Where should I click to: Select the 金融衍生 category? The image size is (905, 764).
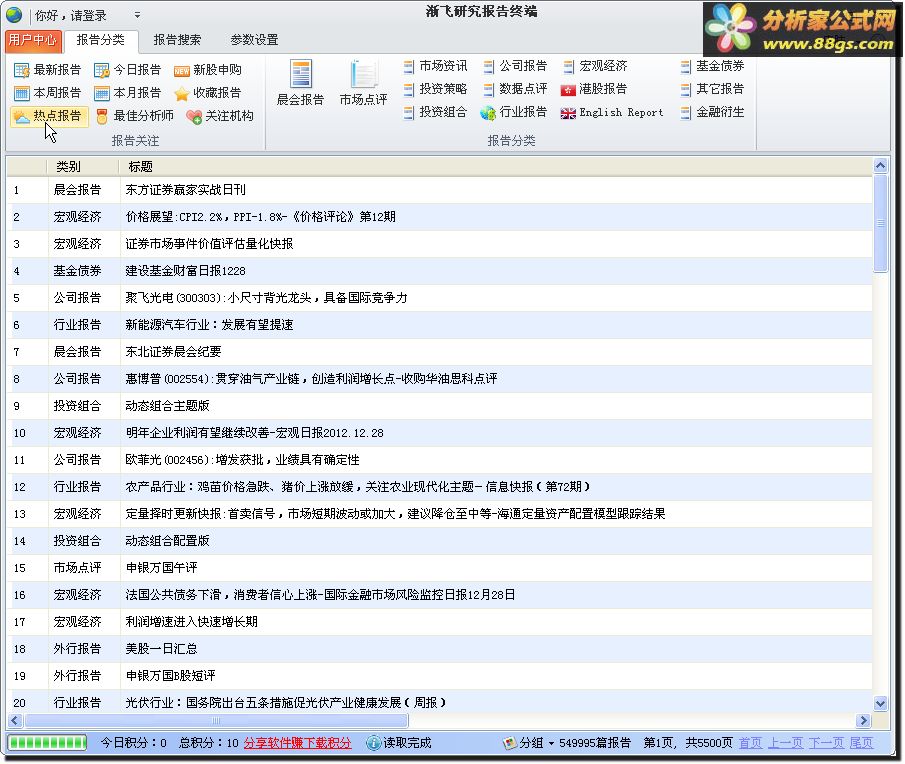tap(712, 112)
